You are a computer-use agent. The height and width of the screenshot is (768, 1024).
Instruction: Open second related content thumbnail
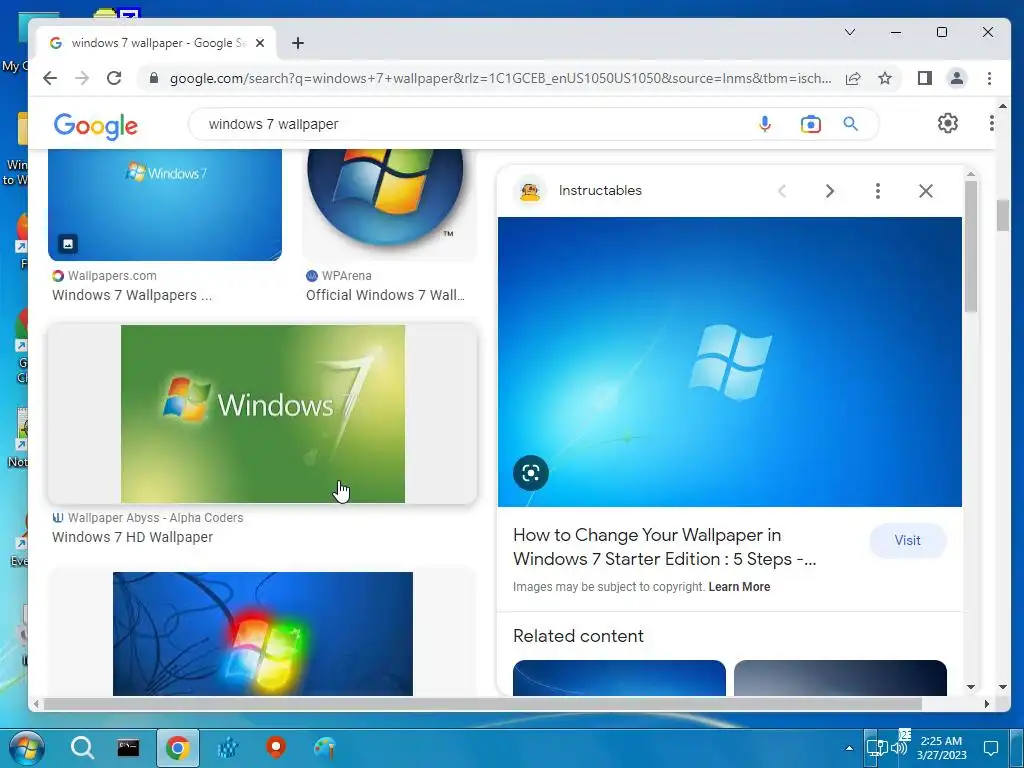click(x=840, y=678)
